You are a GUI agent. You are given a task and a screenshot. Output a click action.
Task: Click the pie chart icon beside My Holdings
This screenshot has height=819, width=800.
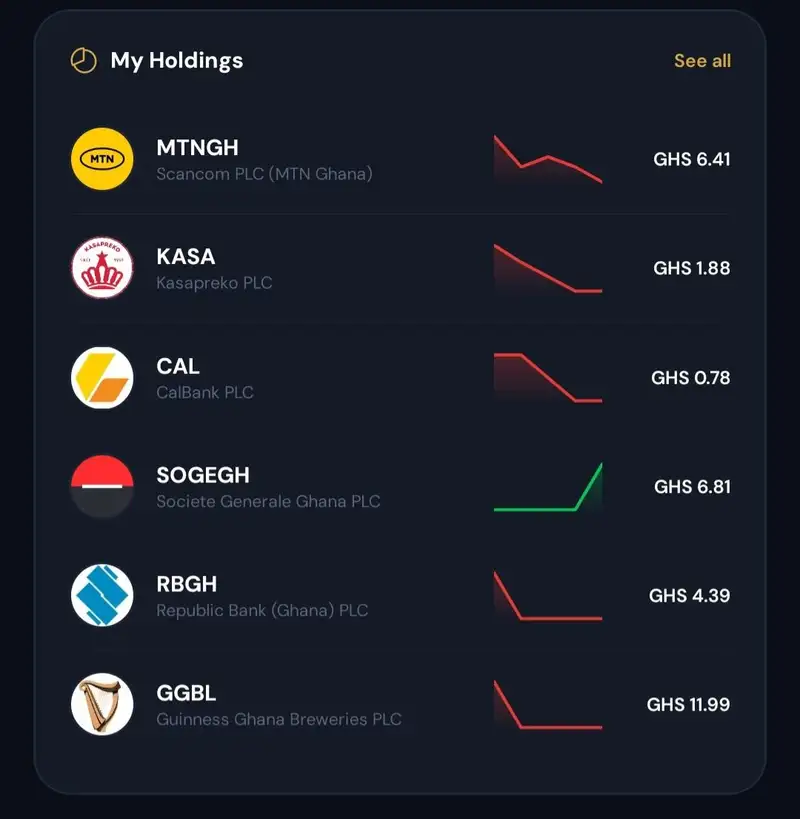pos(84,61)
